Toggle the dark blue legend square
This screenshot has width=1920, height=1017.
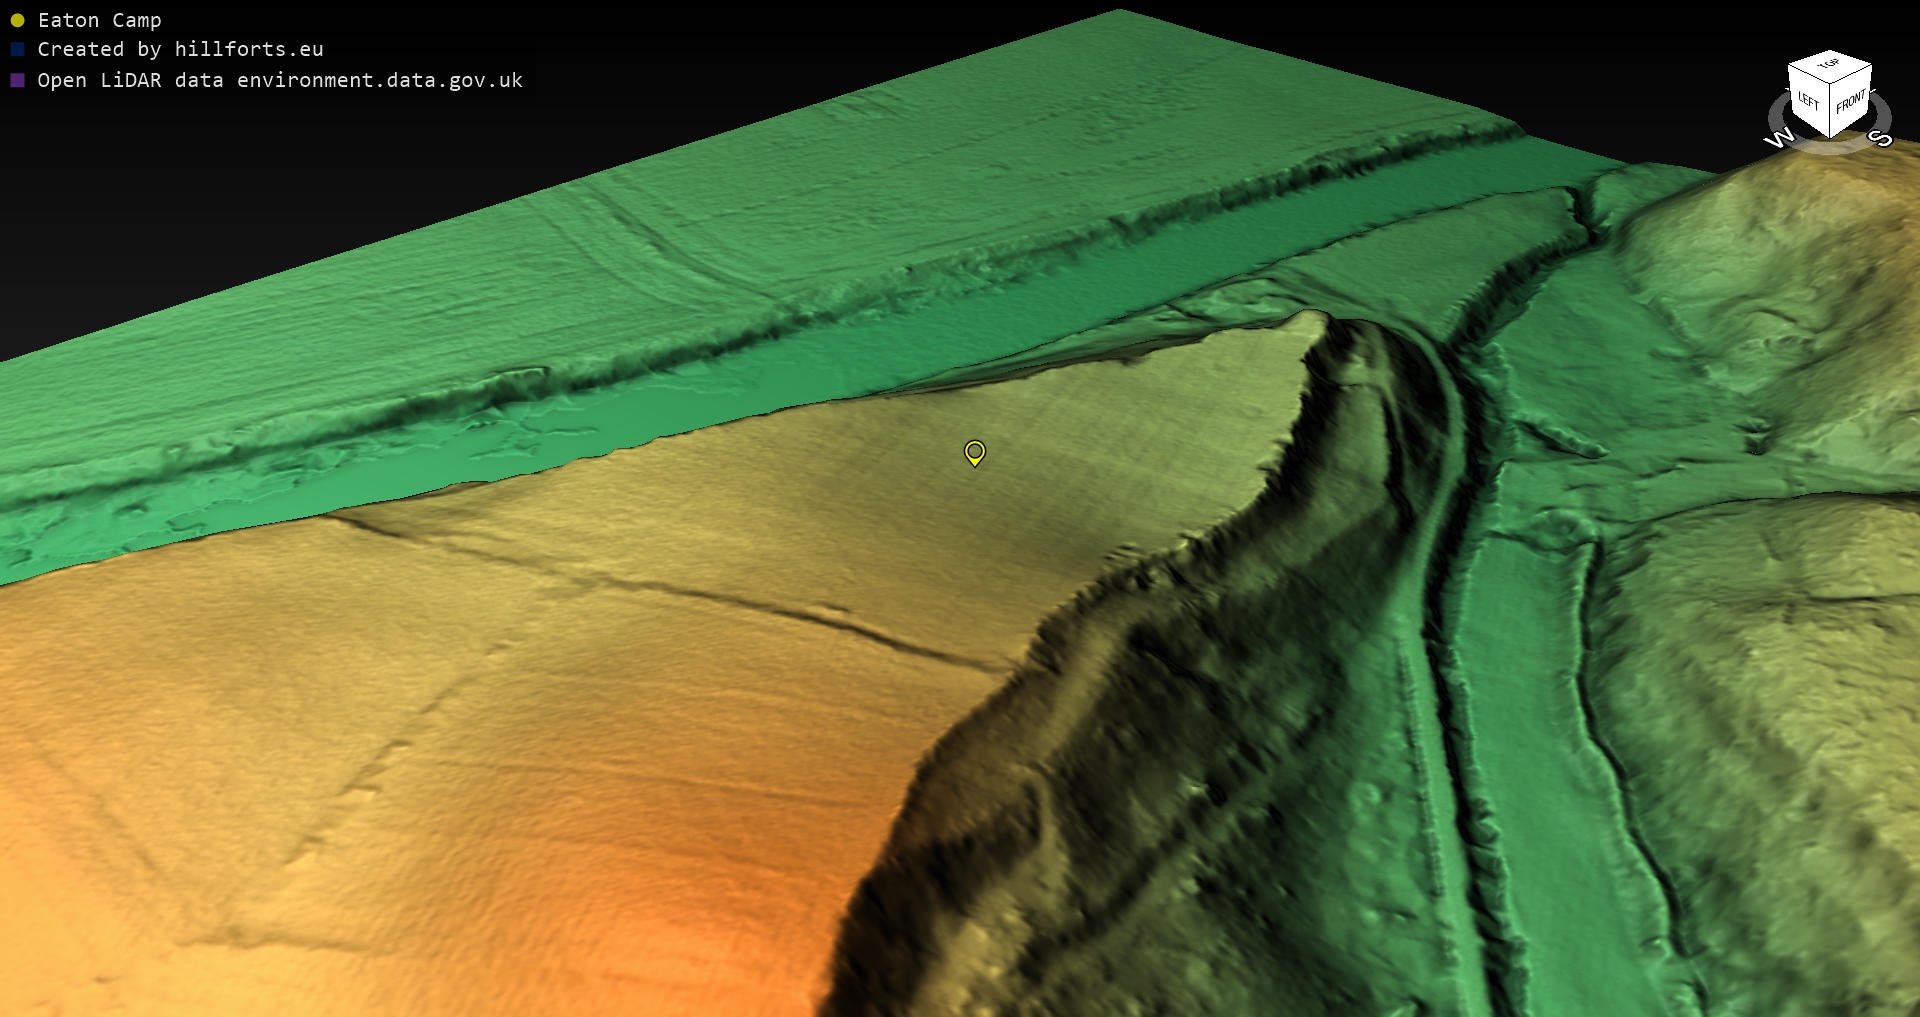[x=17, y=49]
